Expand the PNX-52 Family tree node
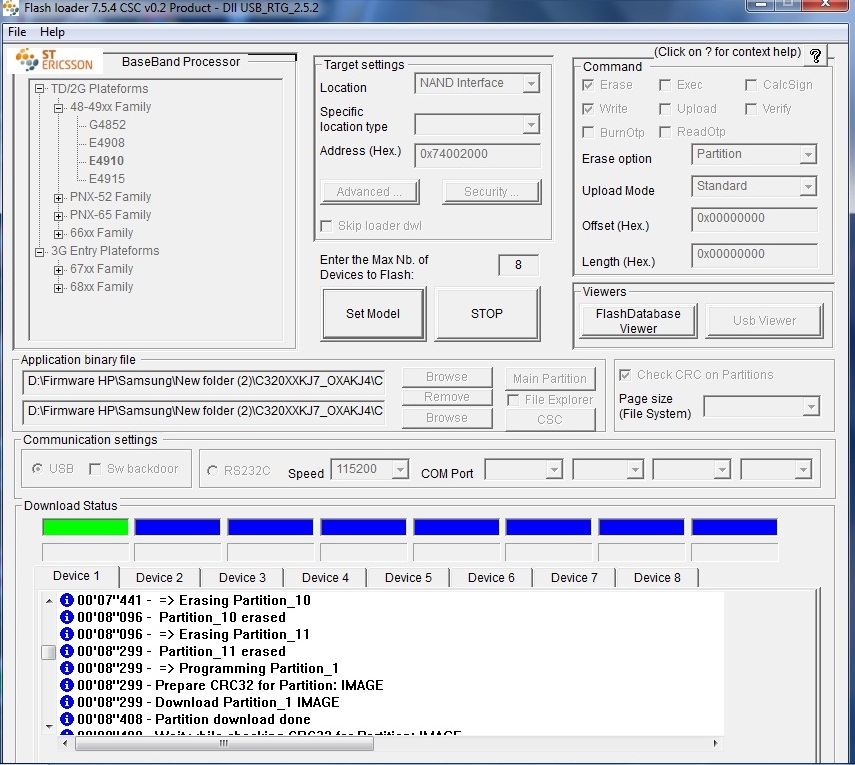 pyautogui.click(x=59, y=197)
